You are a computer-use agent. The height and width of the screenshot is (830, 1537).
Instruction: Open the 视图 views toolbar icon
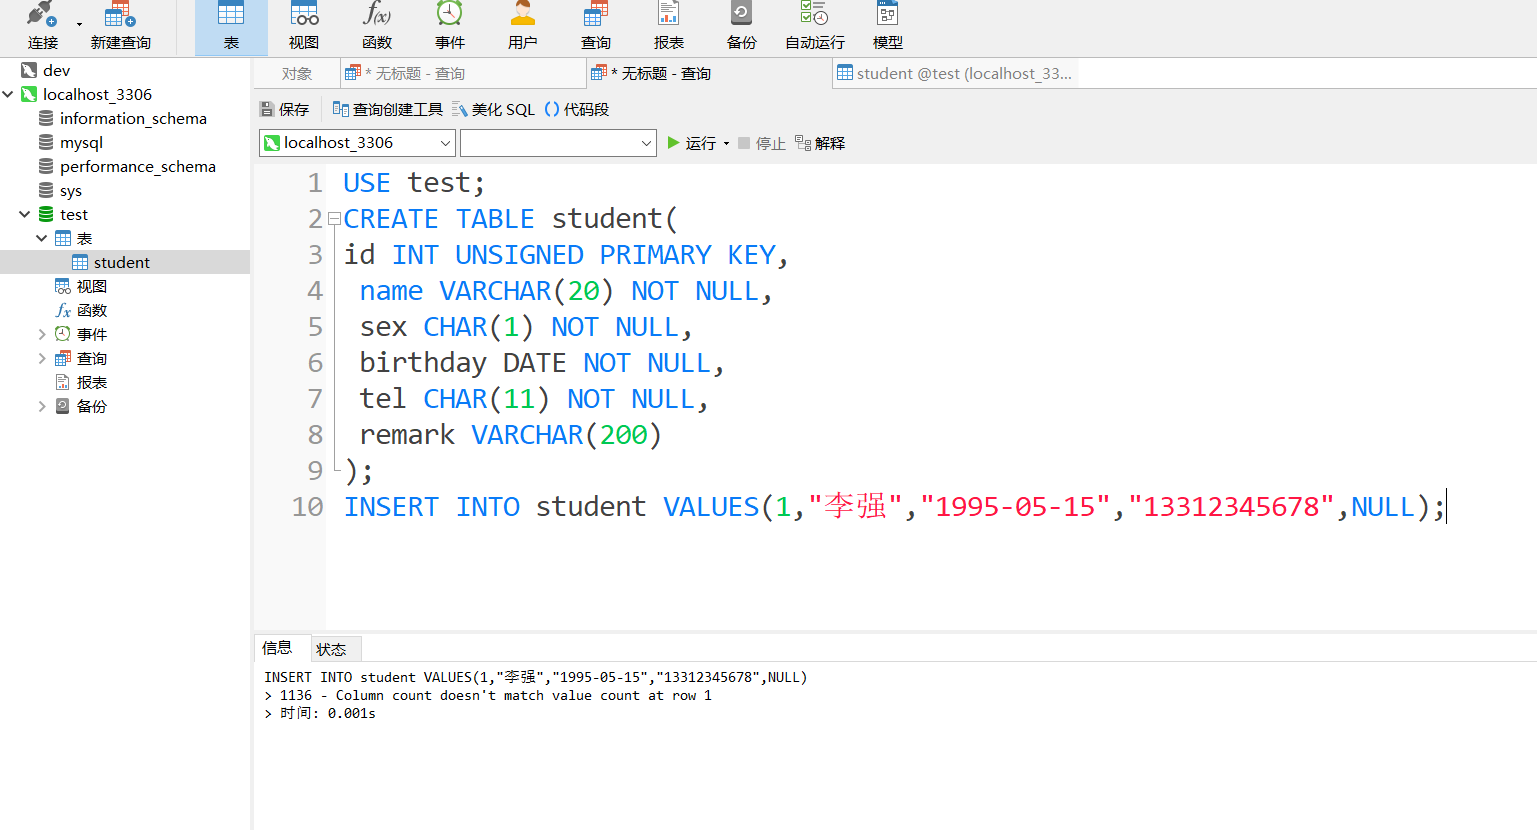tap(304, 26)
